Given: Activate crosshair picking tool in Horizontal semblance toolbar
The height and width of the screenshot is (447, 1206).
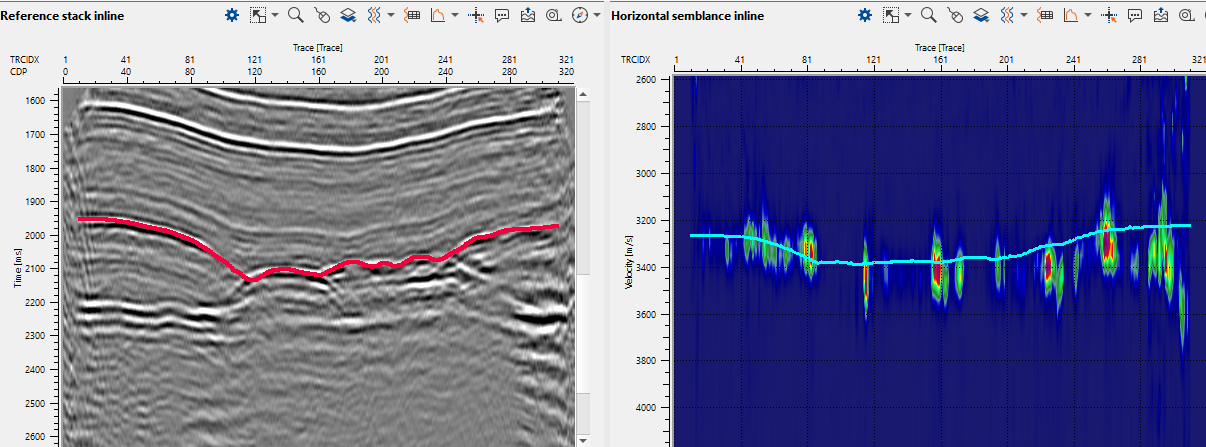Looking at the screenshot, I should pos(1109,15).
